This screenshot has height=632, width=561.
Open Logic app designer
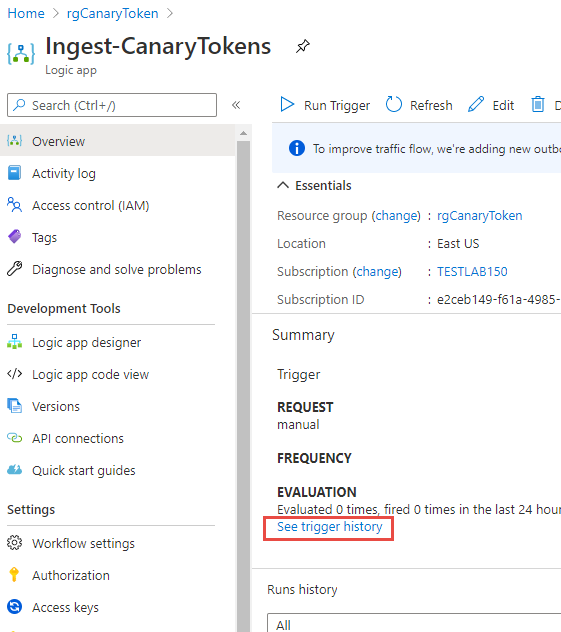(x=117, y=342)
